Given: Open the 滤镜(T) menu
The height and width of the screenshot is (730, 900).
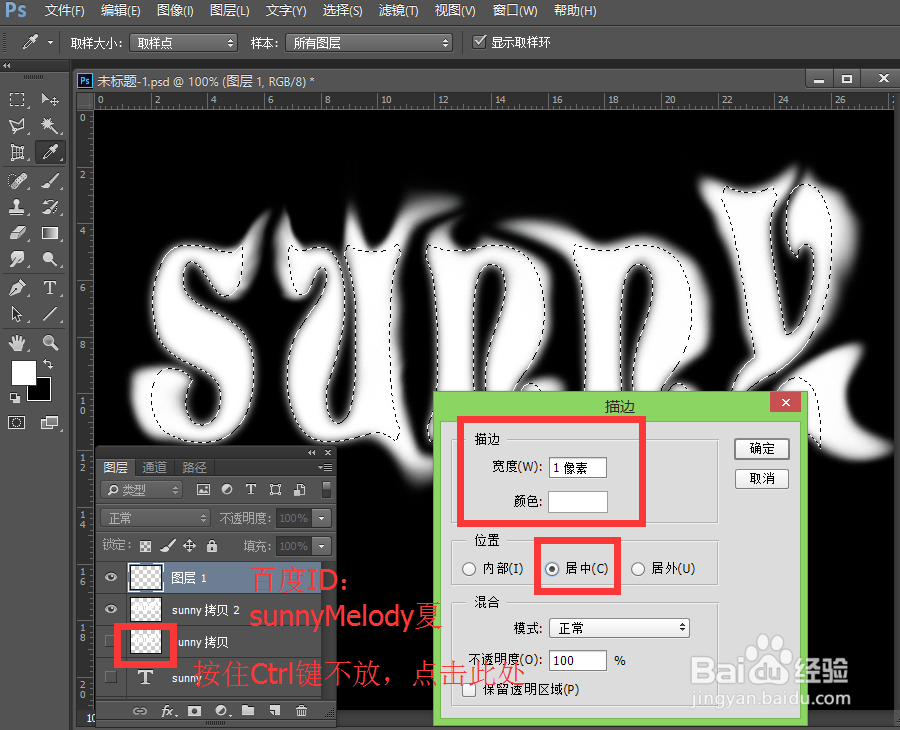Looking at the screenshot, I should tap(399, 10).
